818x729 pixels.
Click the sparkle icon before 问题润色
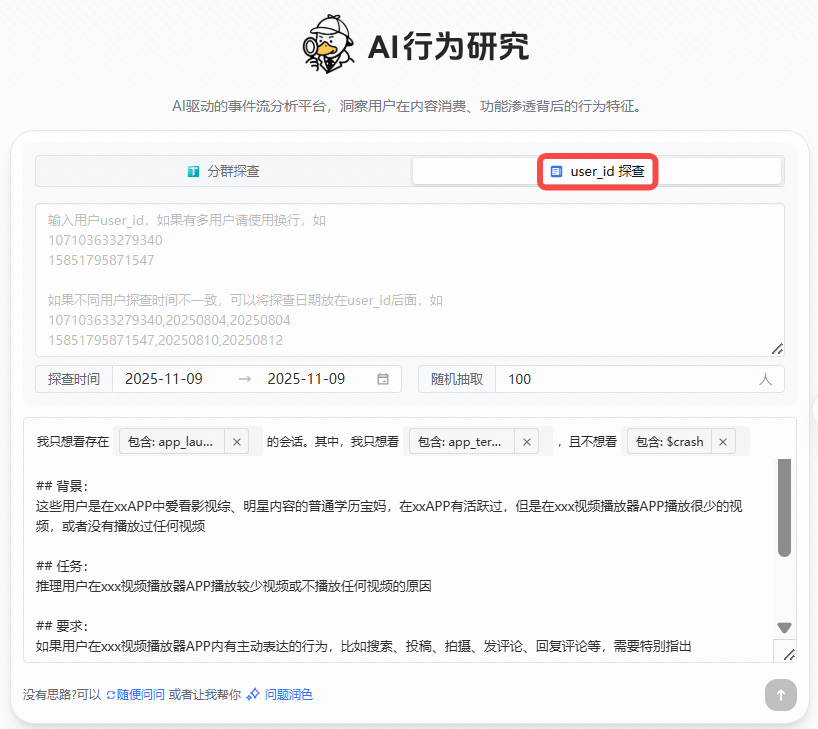(x=253, y=694)
